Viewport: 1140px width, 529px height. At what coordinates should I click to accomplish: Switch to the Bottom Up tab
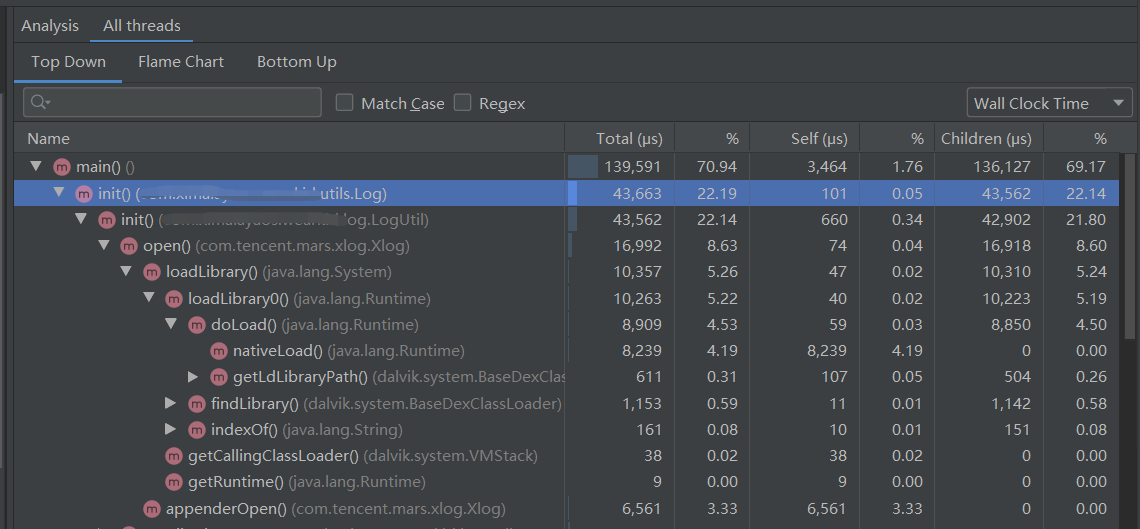[296, 62]
